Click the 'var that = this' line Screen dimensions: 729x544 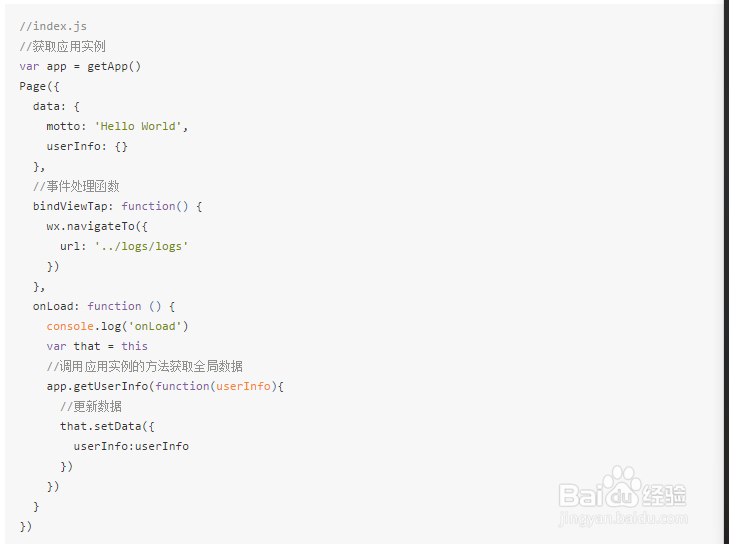pos(97,346)
